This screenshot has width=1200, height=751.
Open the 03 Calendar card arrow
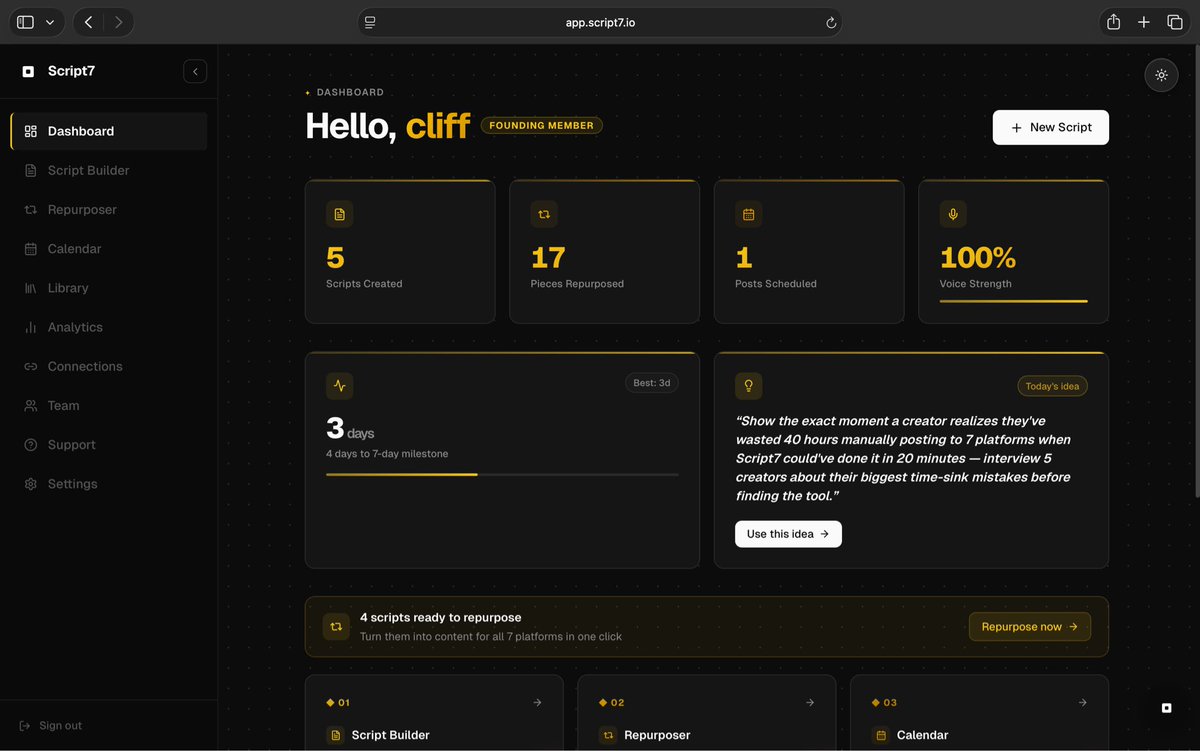[x=1083, y=703]
